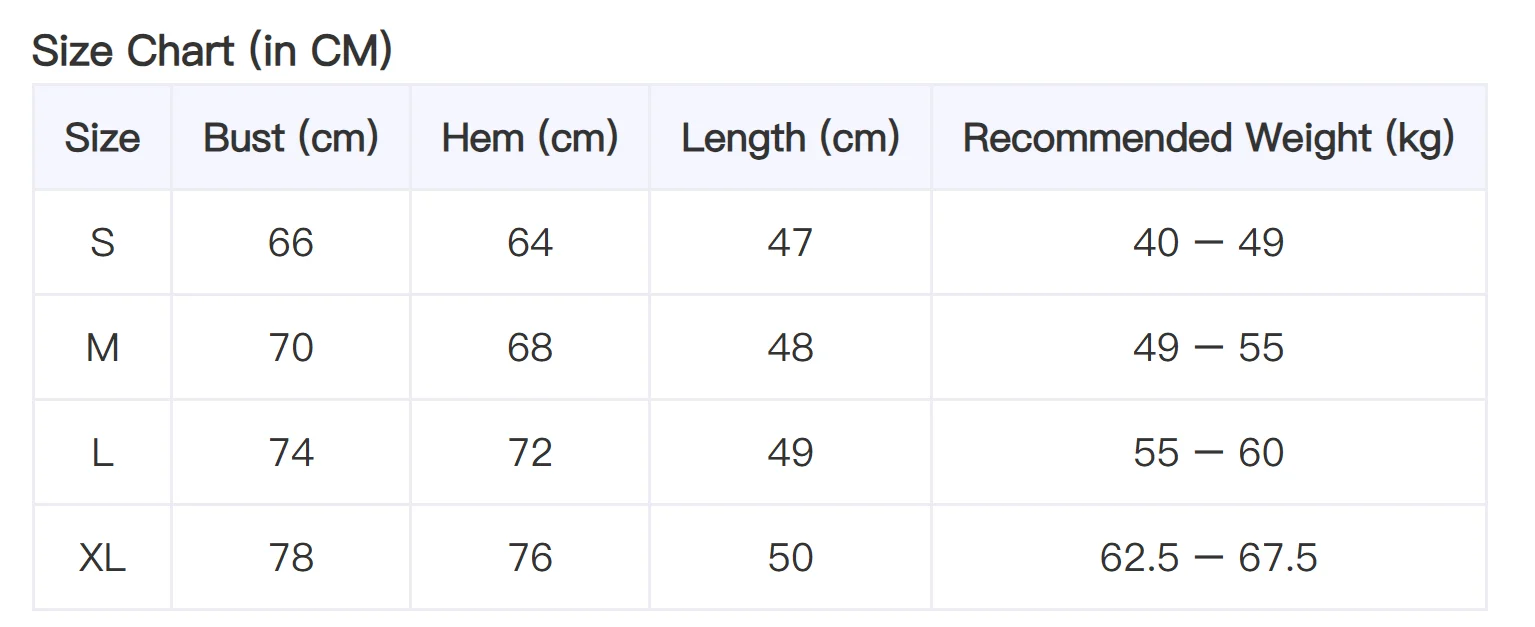The height and width of the screenshot is (627, 1535).
Task: Click the weight range 55 – 60 cell
Action: (1208, 453)
